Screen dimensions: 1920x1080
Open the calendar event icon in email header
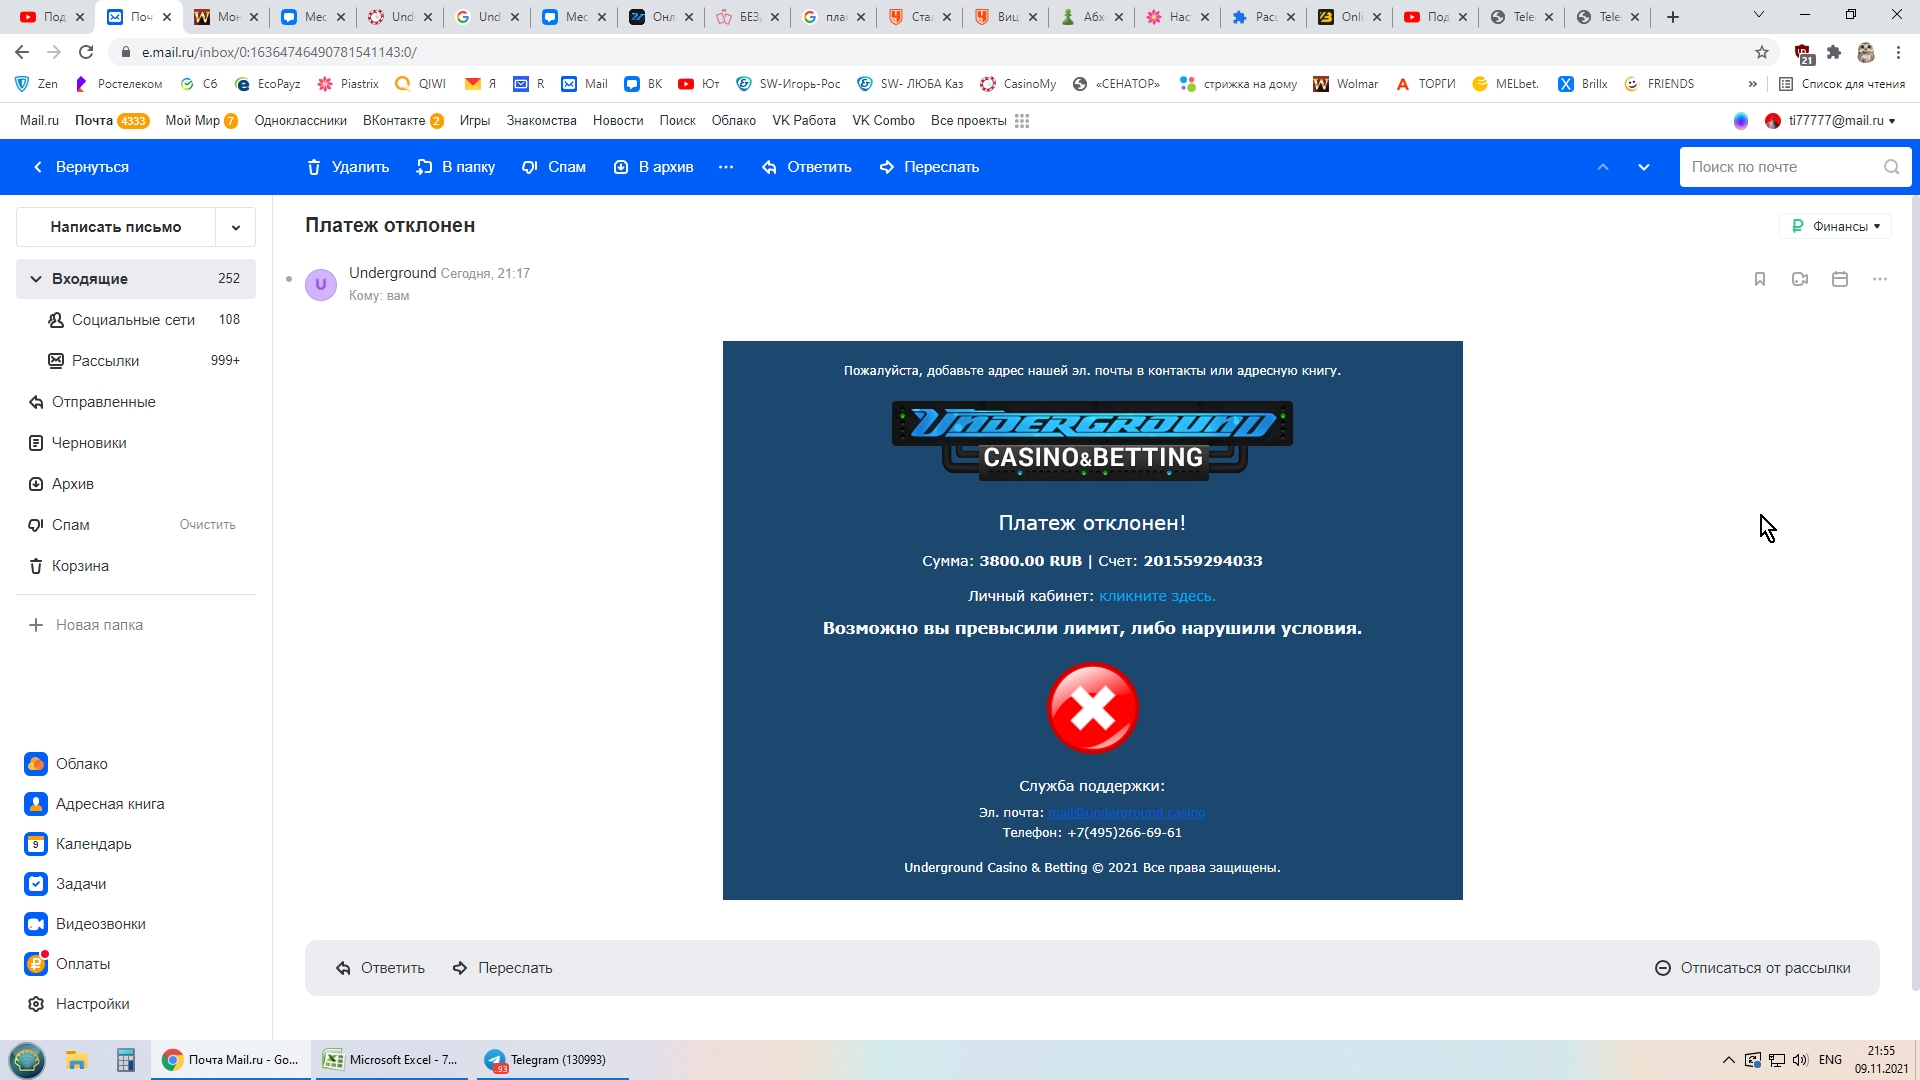point(1840,279)
